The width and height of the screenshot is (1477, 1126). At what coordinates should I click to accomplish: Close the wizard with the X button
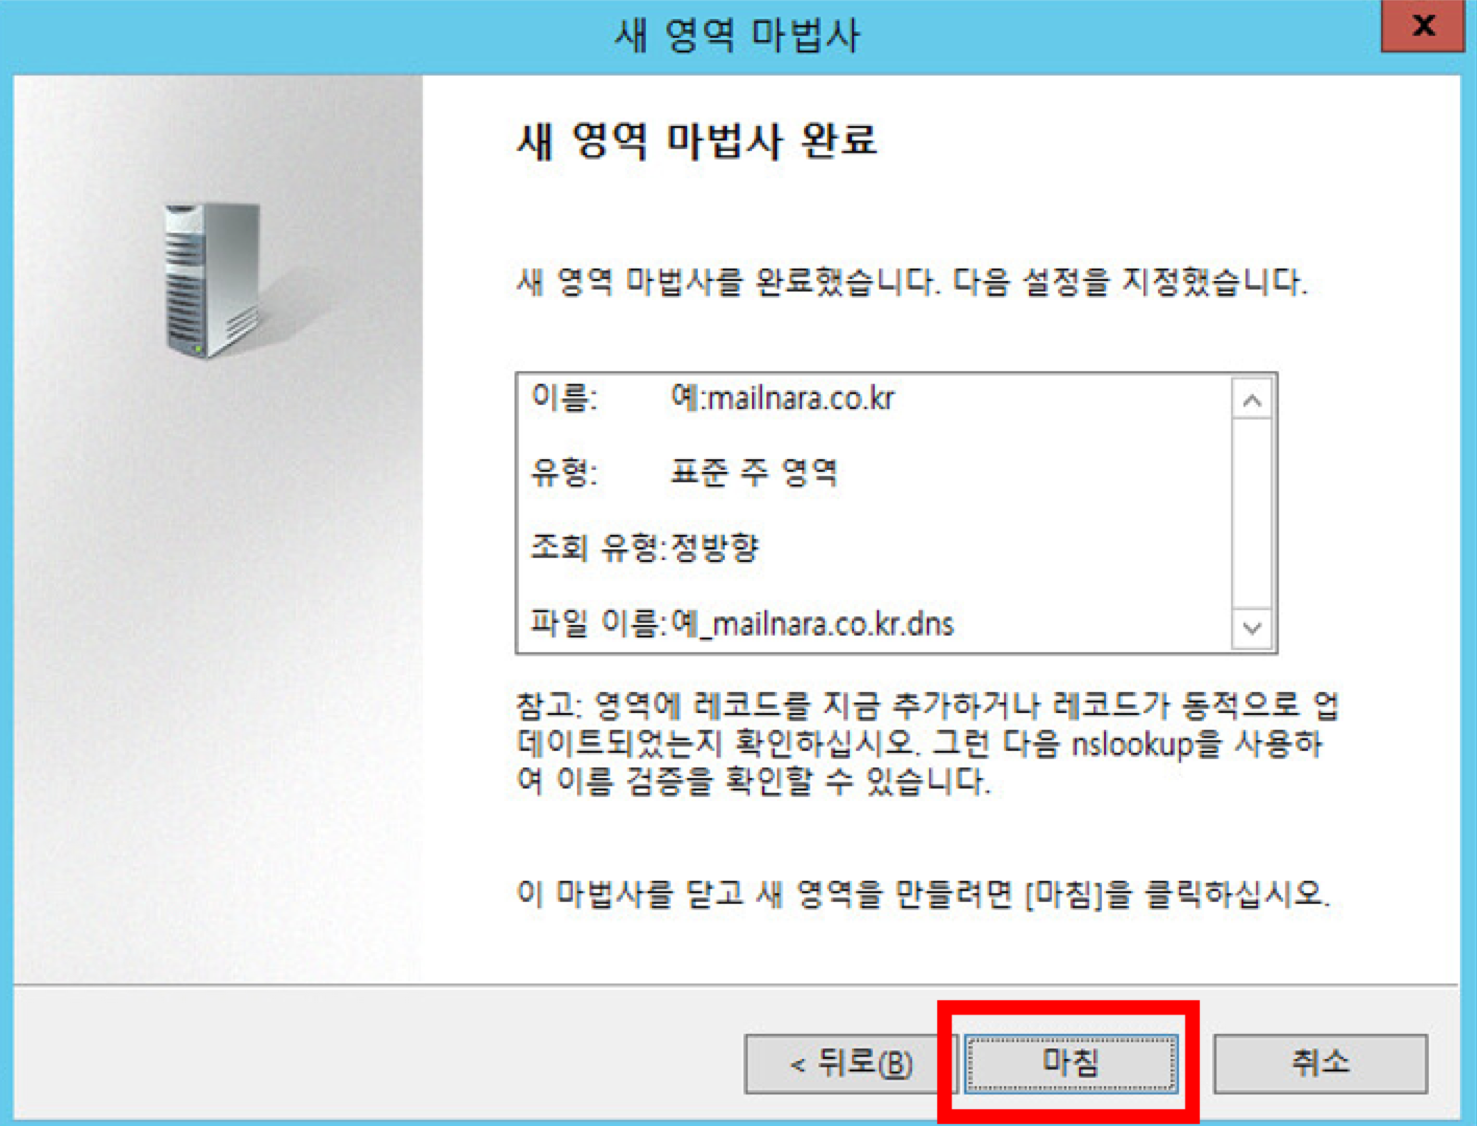click(x=1422, y=25)
